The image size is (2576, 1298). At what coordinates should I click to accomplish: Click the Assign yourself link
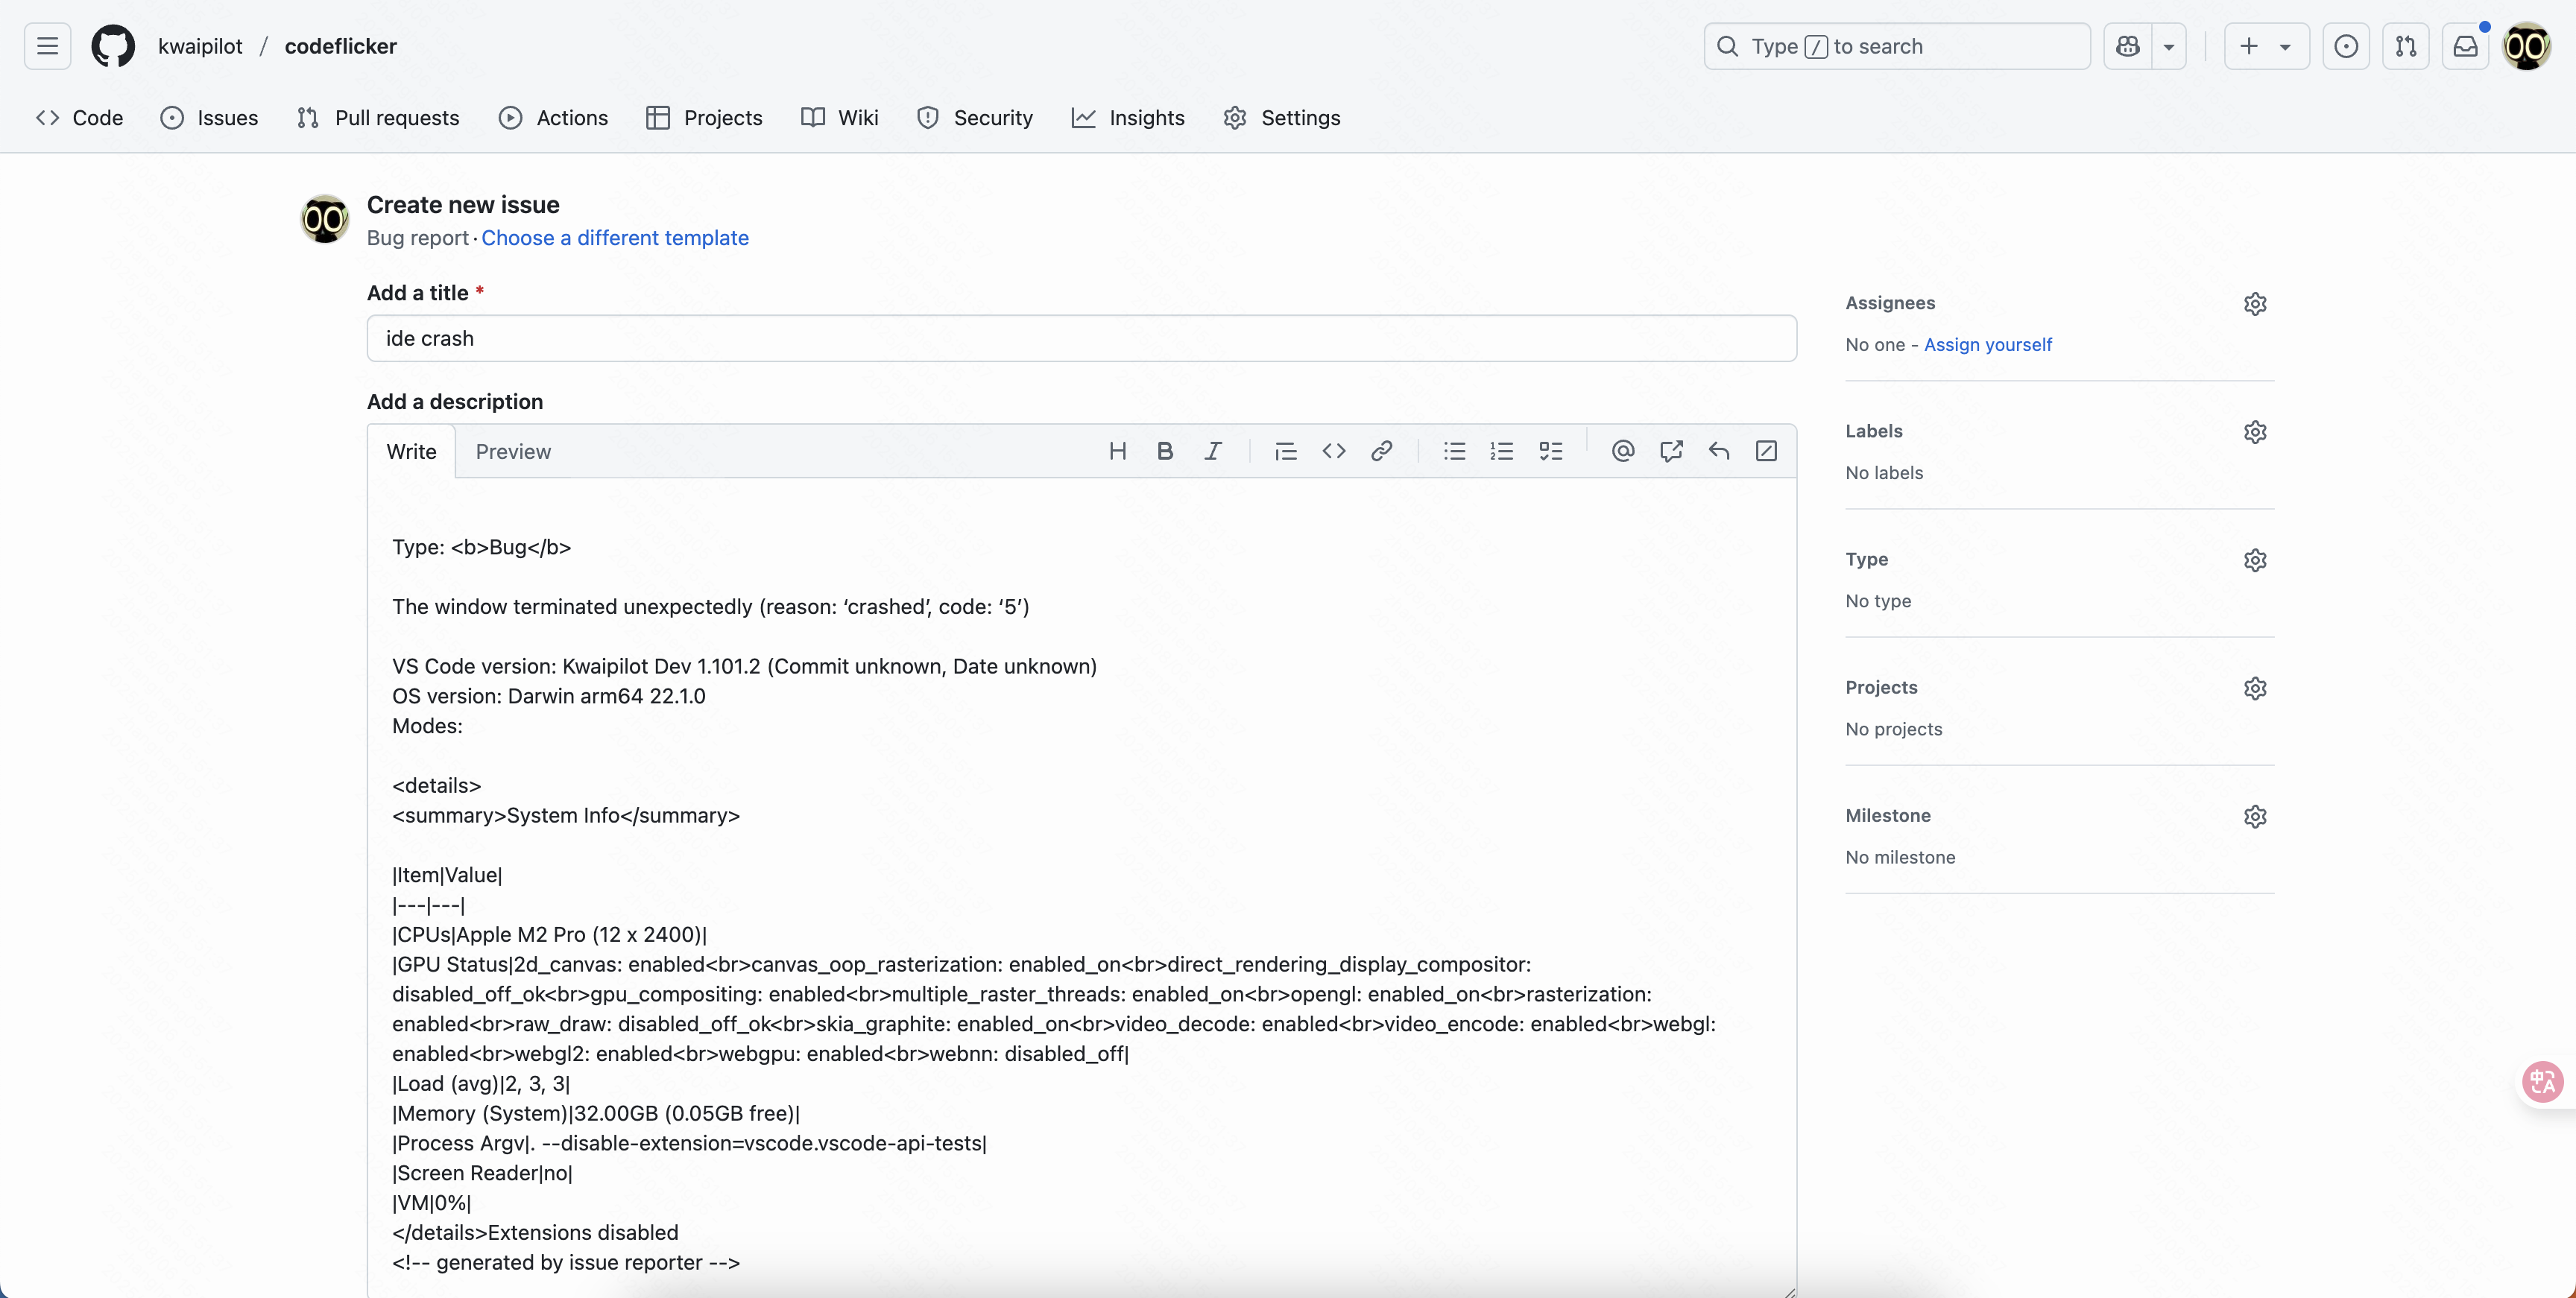coord(1988,344)
